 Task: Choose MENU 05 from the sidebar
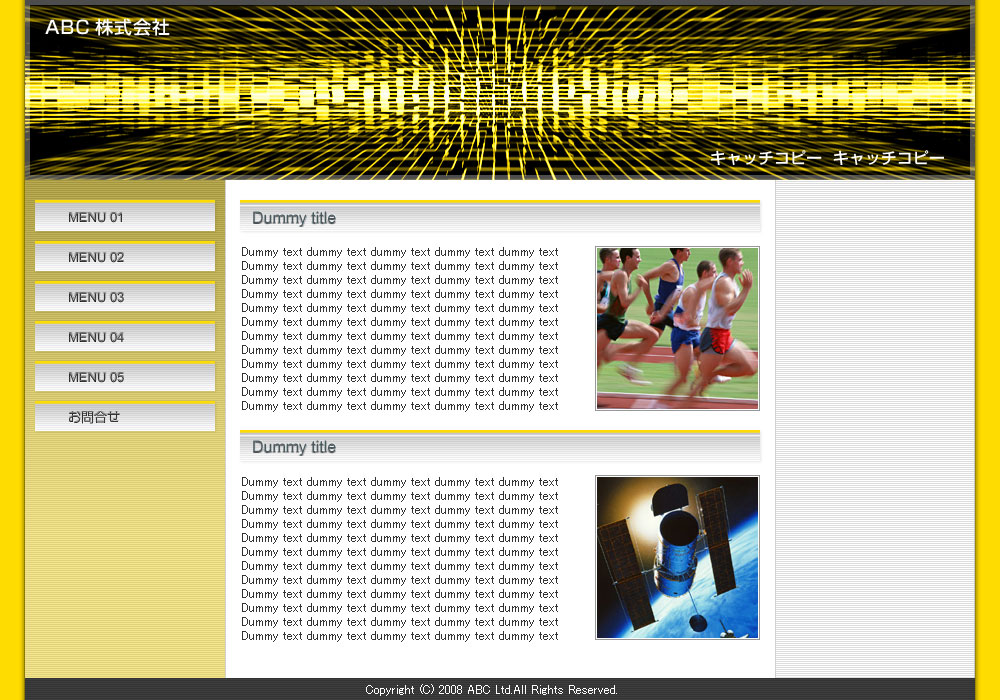coord(125,377)
